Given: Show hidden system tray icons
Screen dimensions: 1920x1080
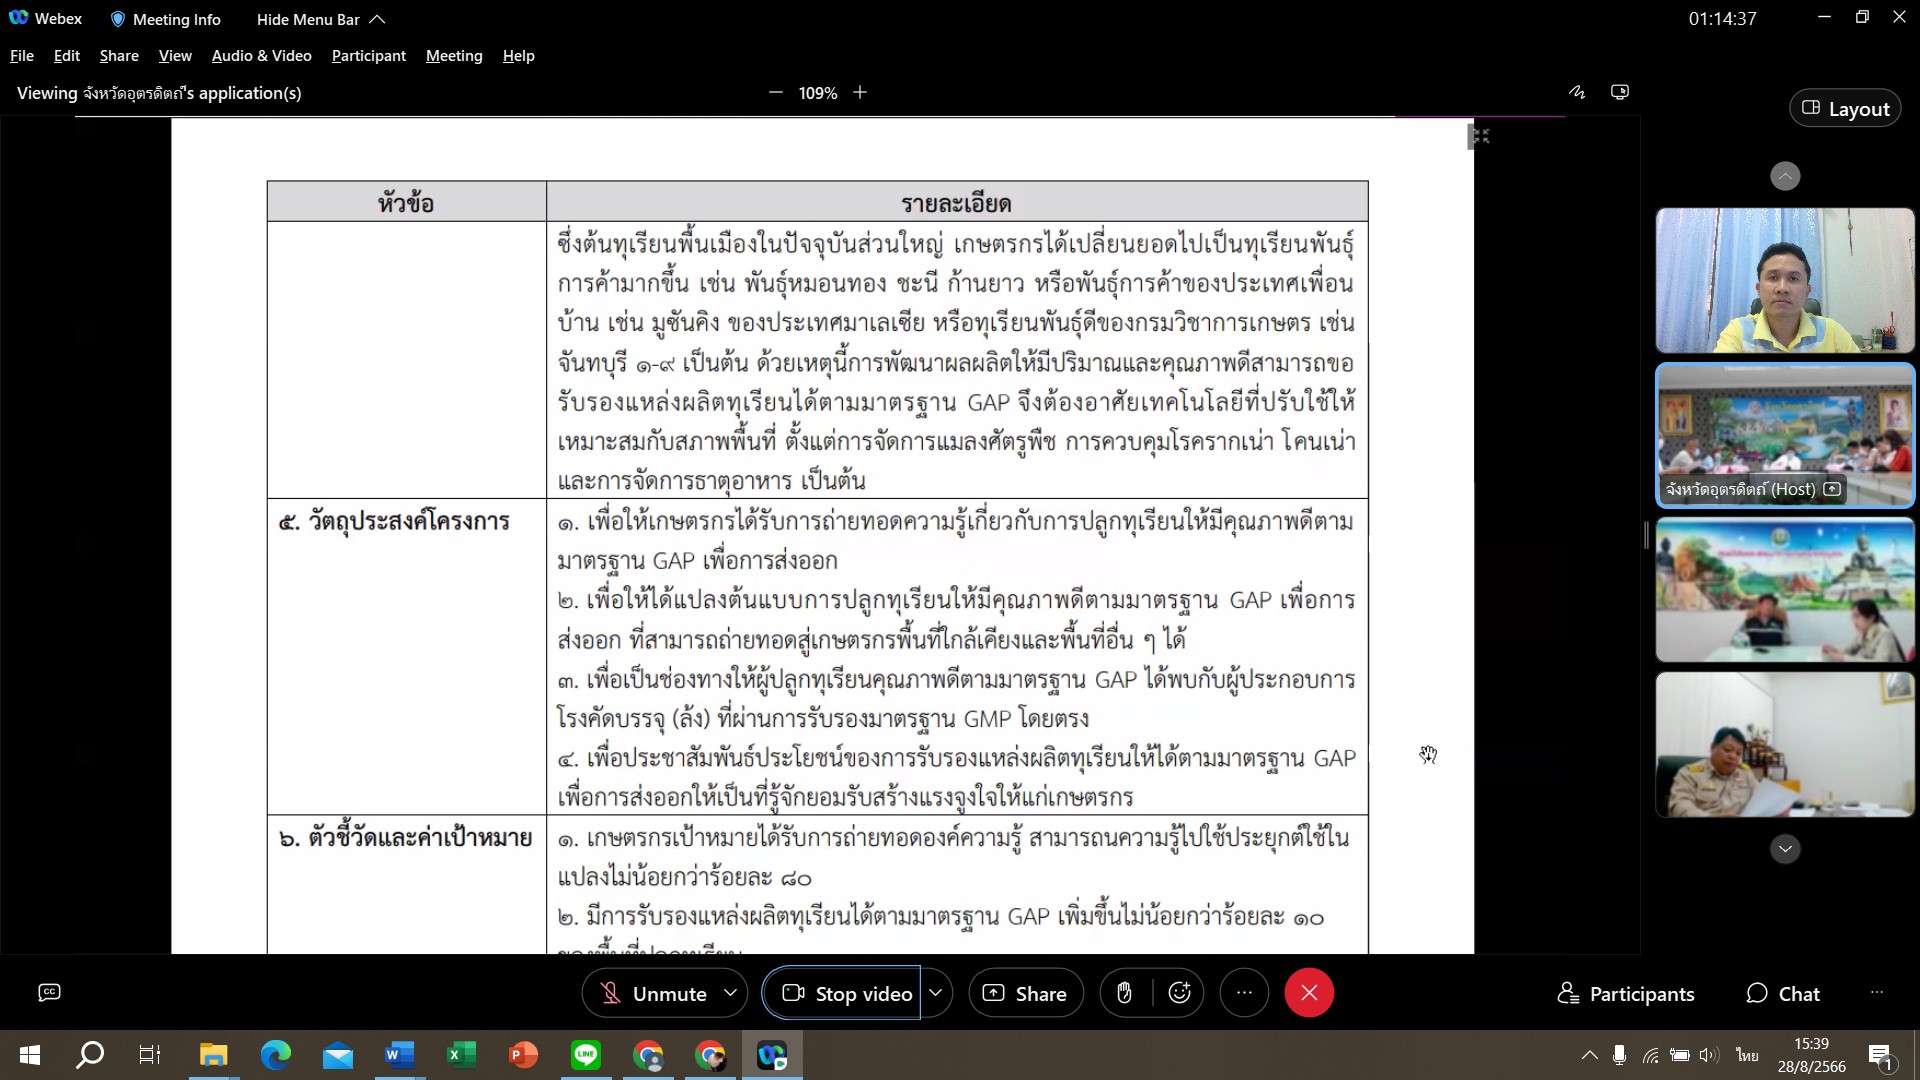Looking at the screenshot, I should pos(1589,1055).
